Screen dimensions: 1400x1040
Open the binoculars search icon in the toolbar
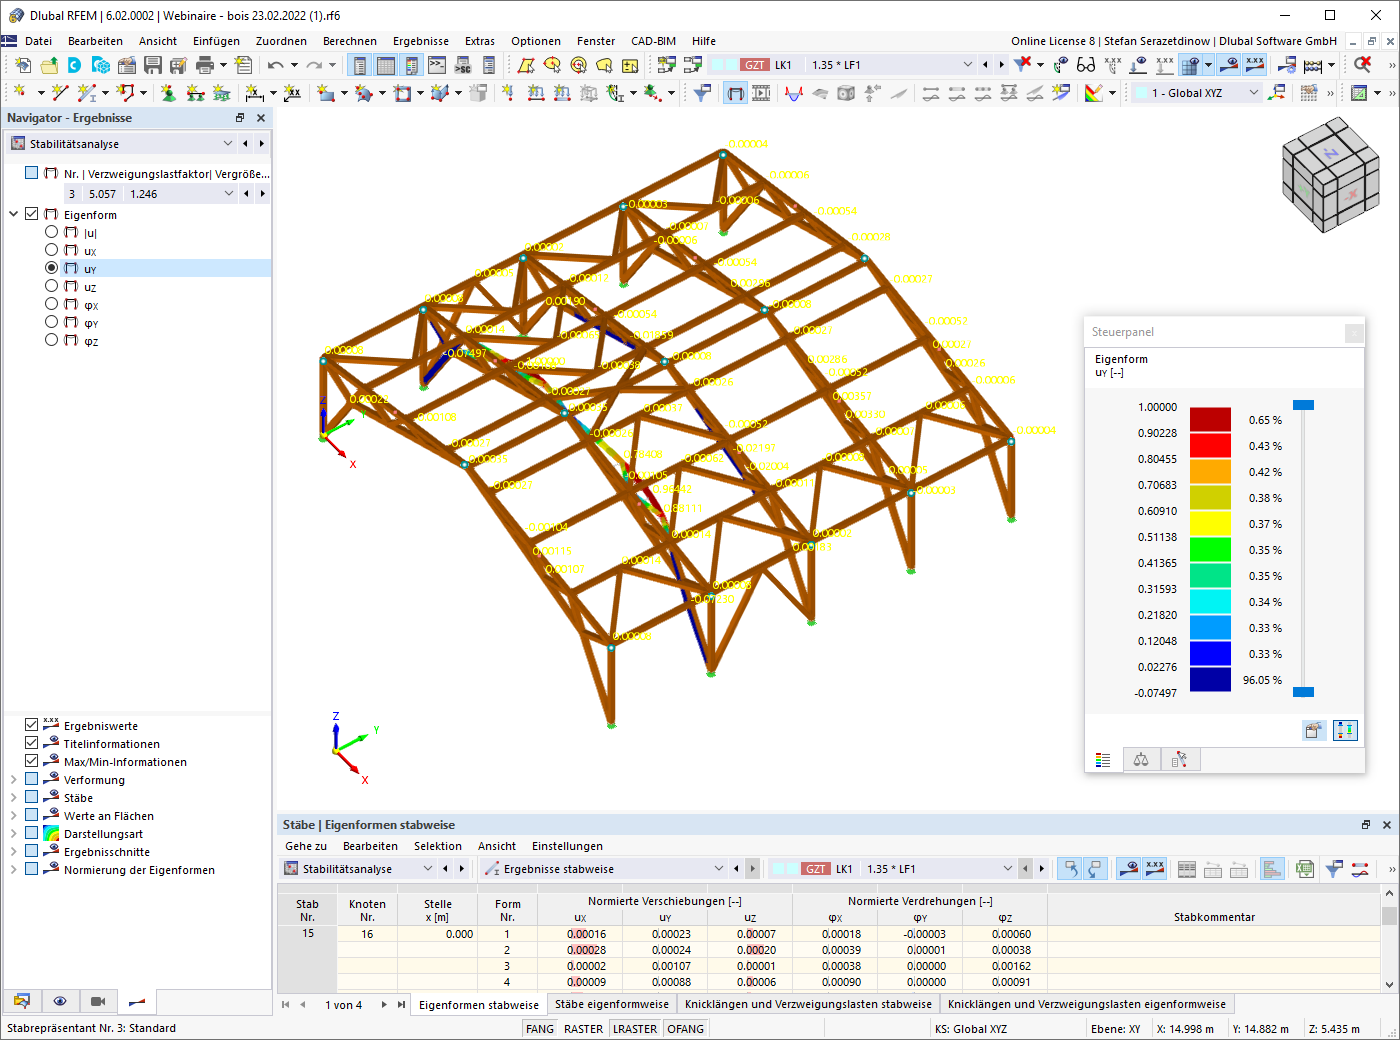tap(1085, 64)
